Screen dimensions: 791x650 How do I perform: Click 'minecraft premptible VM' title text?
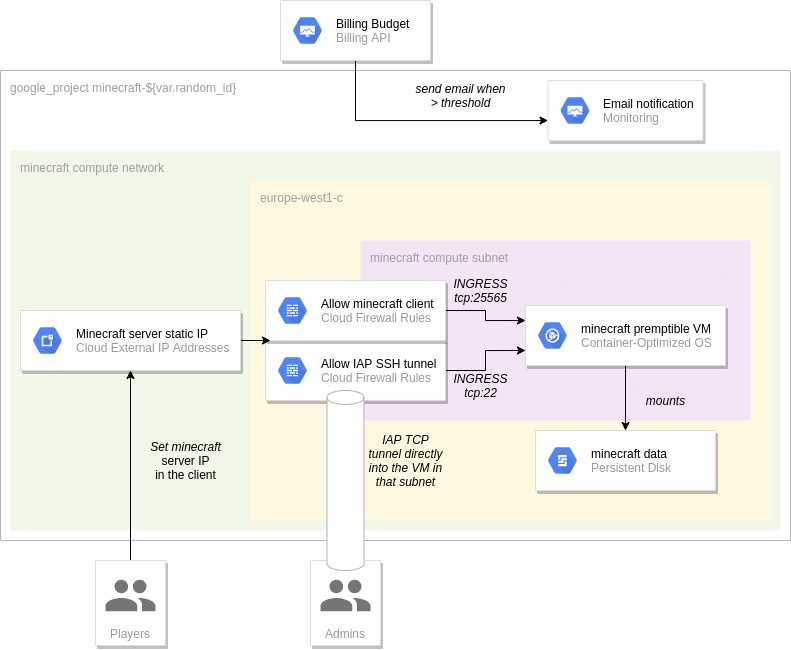coord(646,329)
